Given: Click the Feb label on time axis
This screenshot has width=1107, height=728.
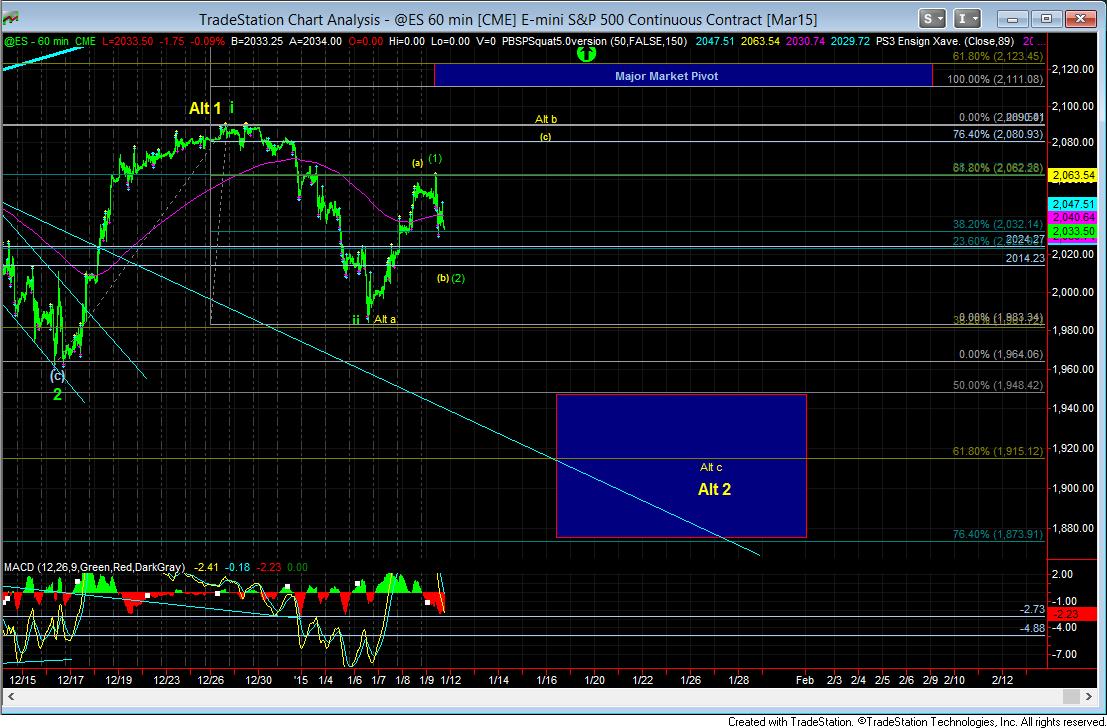Looking at the screenshot, I should tap(805, 680).
